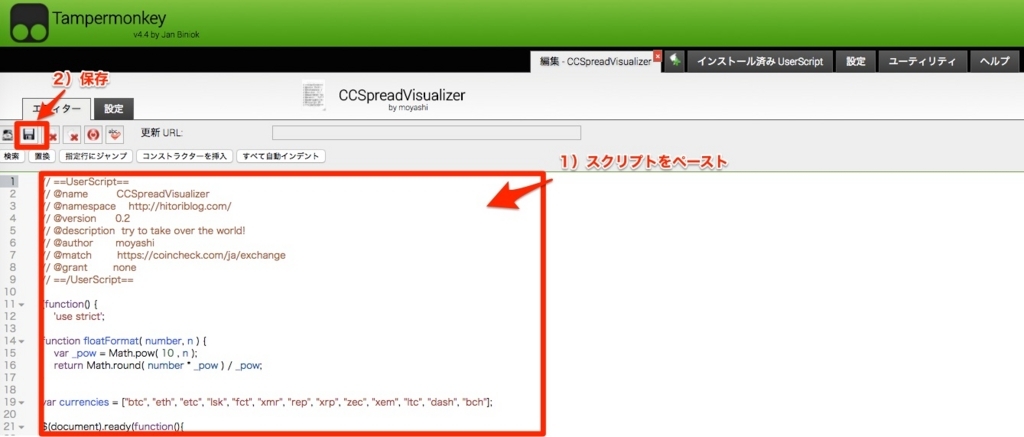Switch to the エディター sub-tab
The image size is (1024, 437).
click(x=57, y=109)
